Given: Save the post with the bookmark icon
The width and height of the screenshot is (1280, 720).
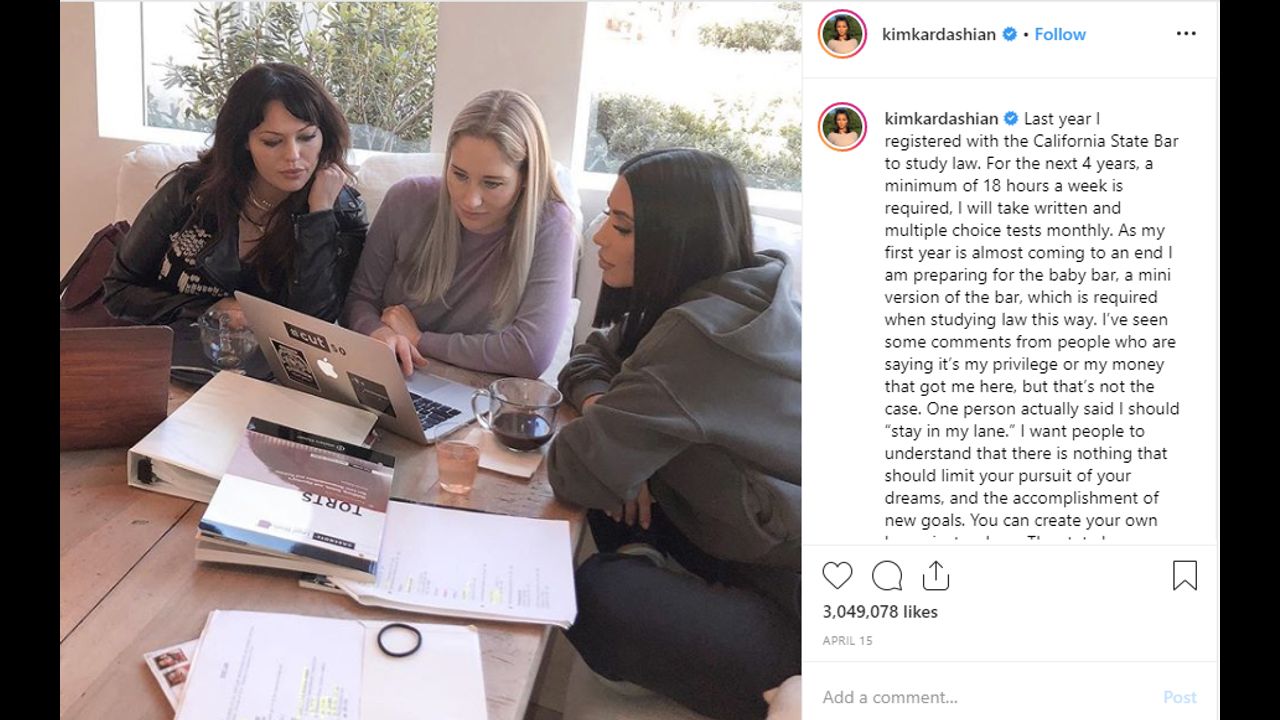Looking at the screenshot, I should pyautogui.click(x=1184, y=575).
